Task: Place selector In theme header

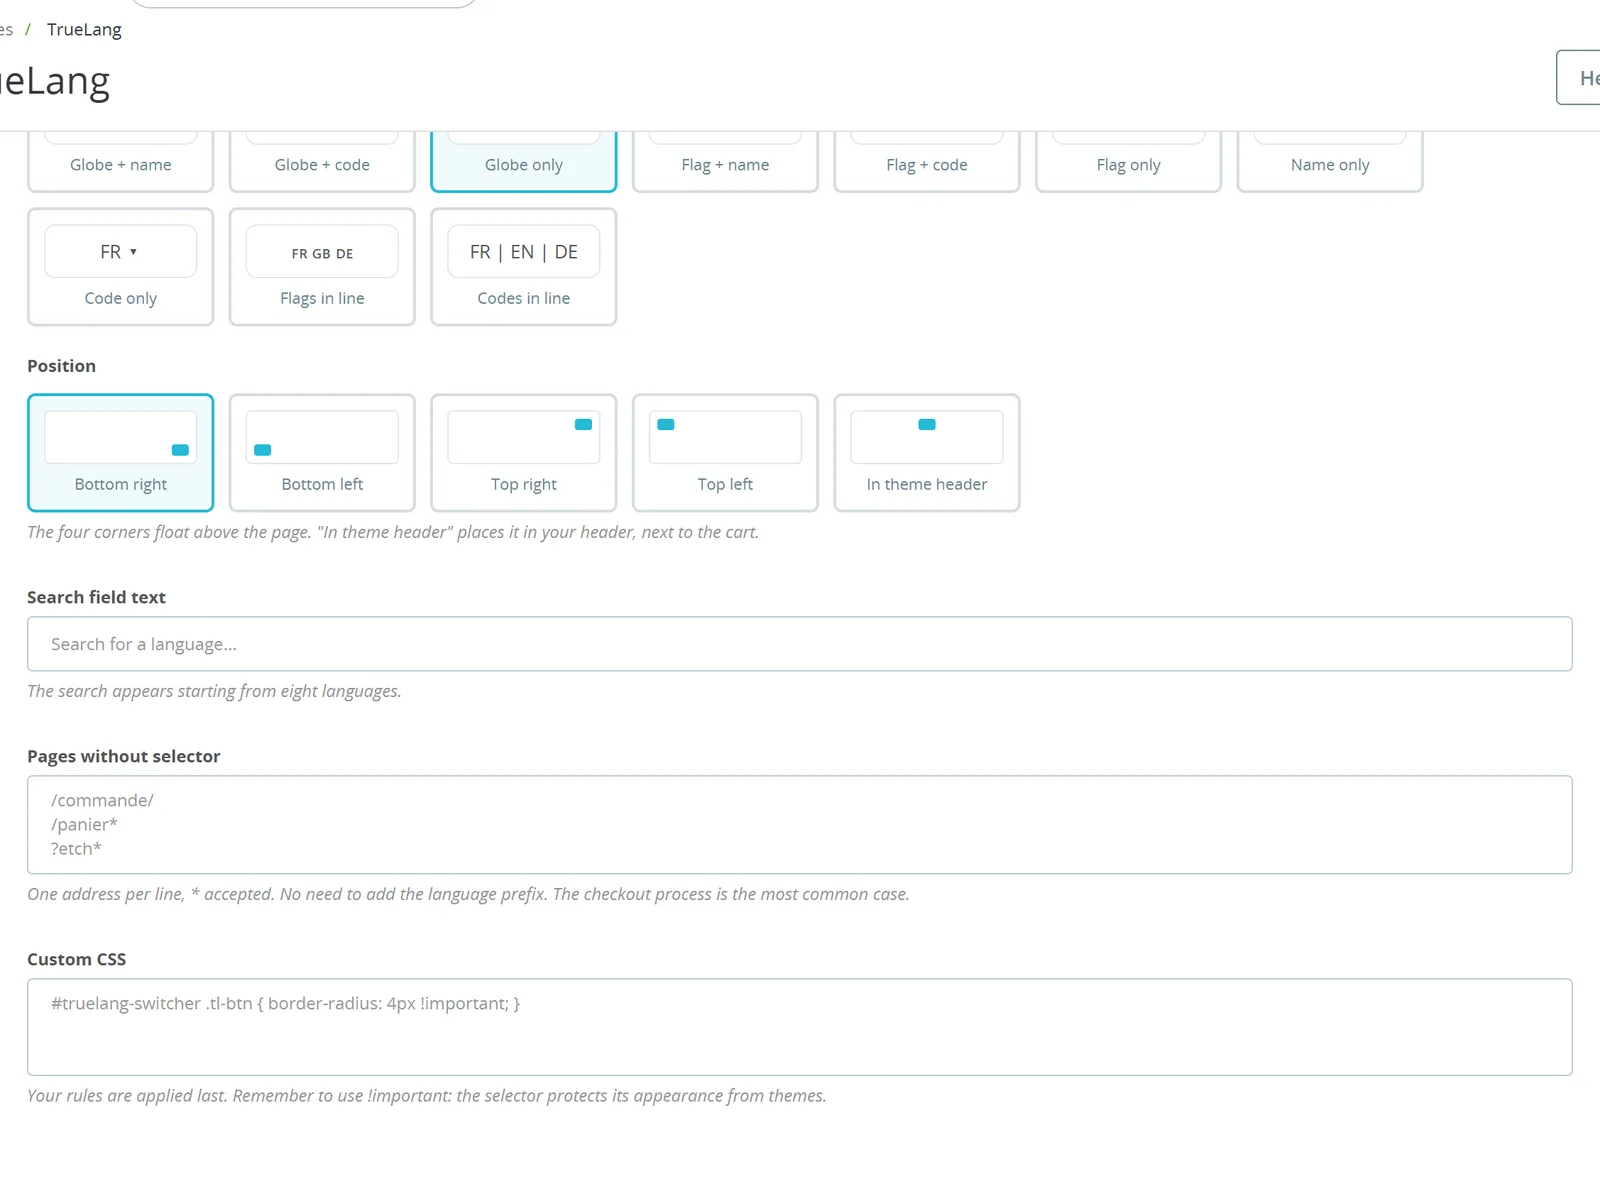Action: point(927,453)
